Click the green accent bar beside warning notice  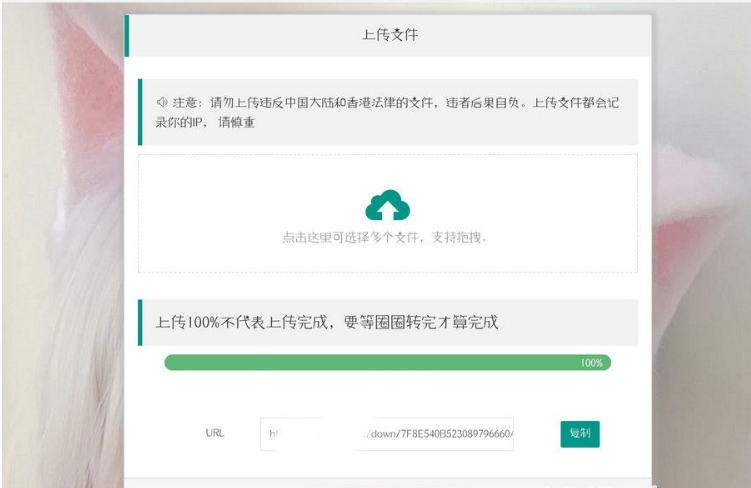click(140, 112)
